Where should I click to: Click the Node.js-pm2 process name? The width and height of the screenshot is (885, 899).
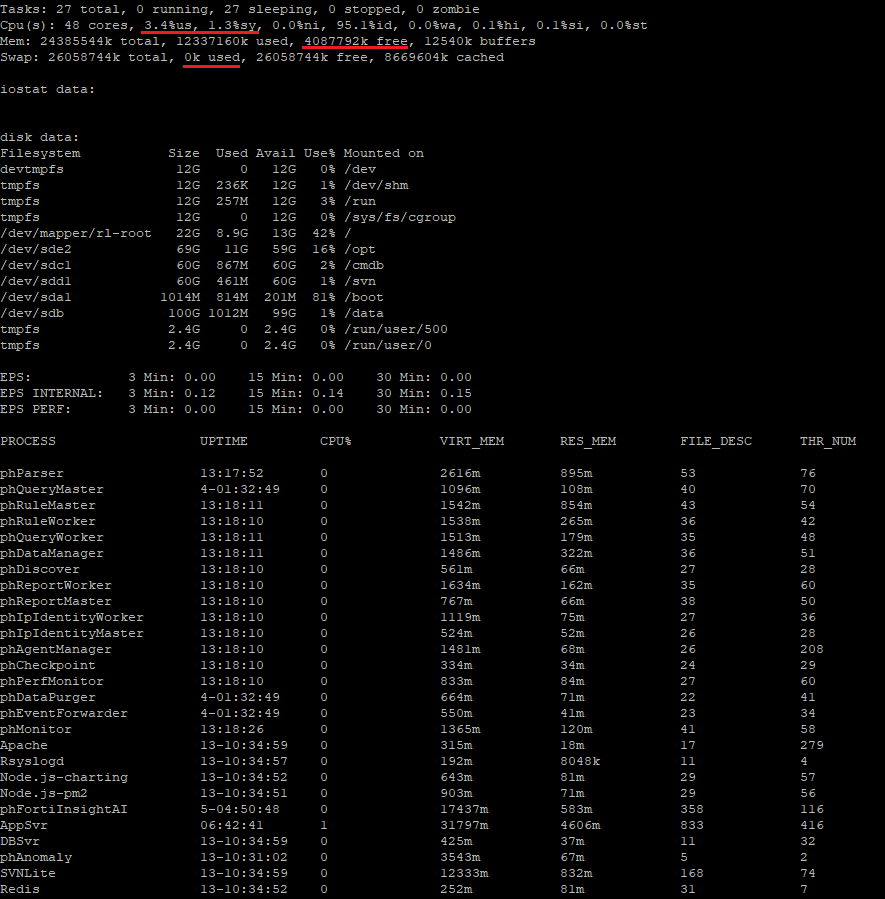(44, 795)
